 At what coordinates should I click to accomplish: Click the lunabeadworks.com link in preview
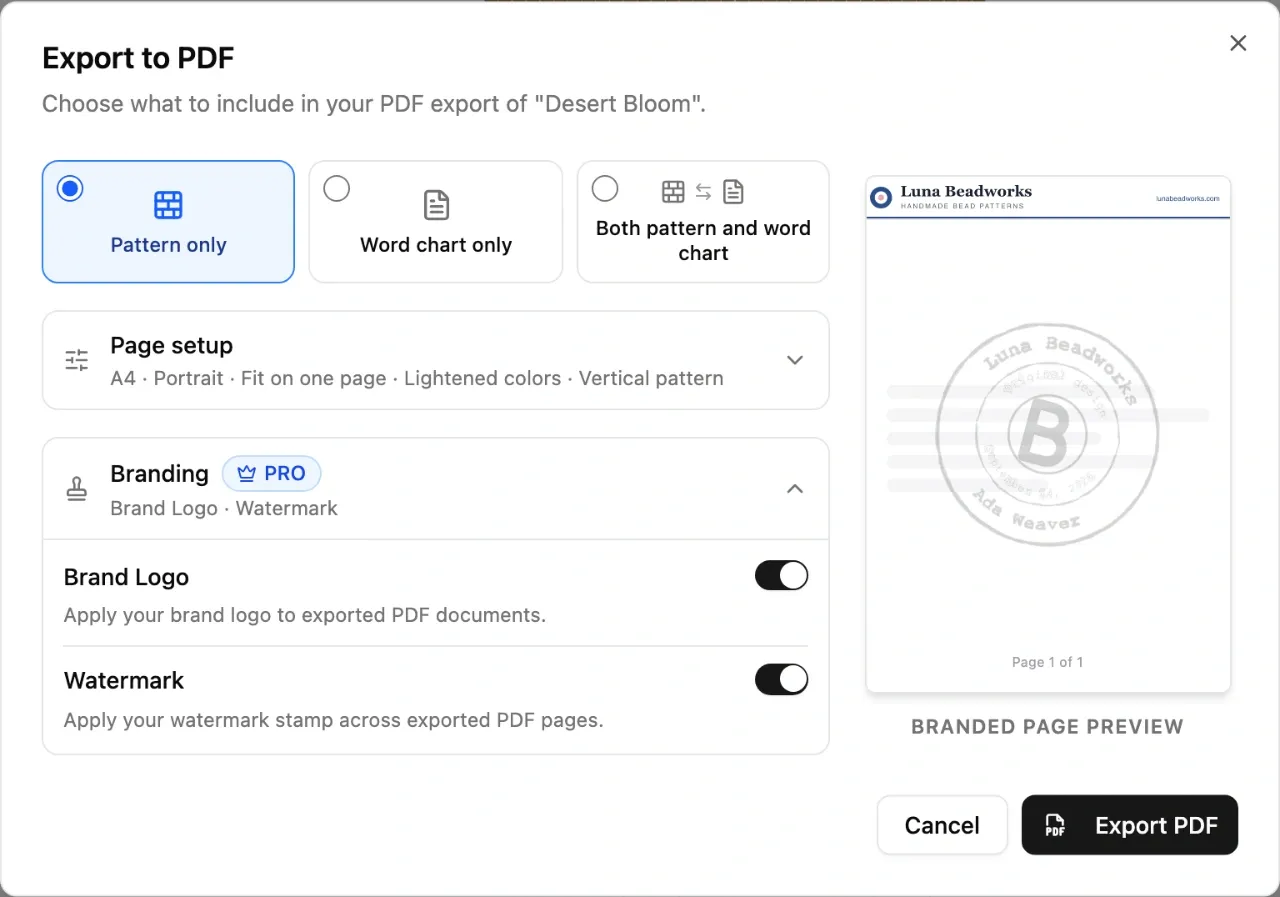point(1188,198)
